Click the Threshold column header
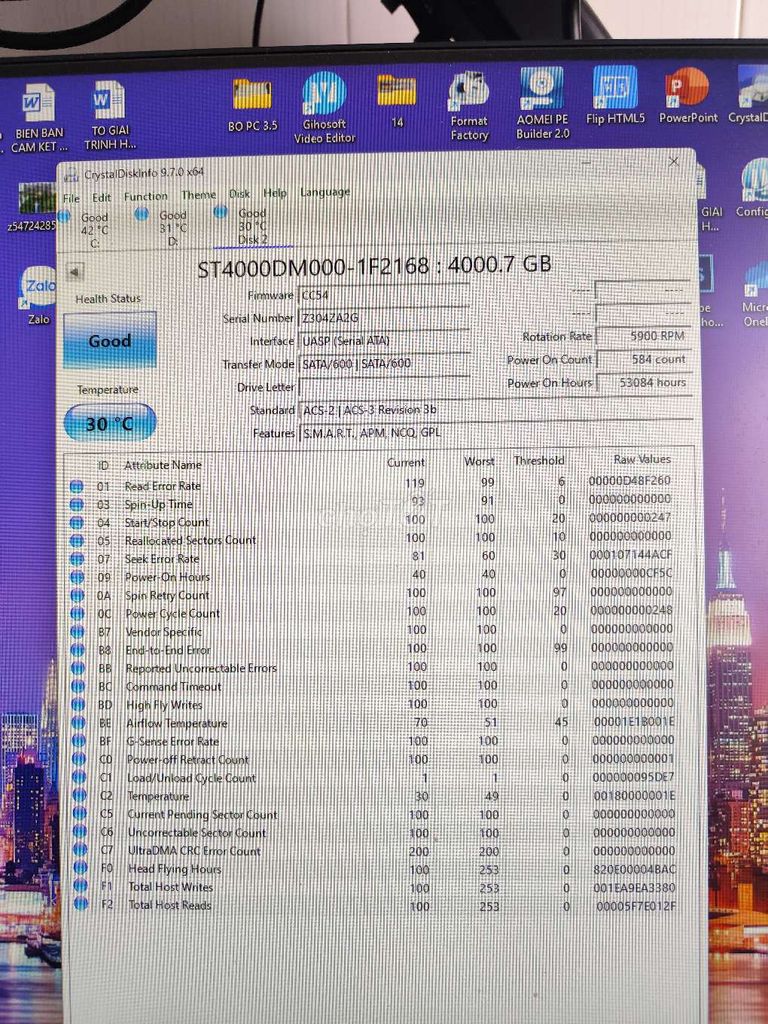This screenshot has height=1024, width=768. (x=539, y=460)
